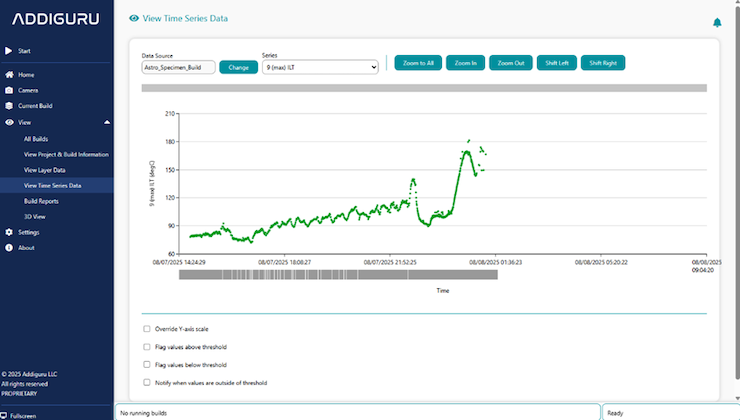740x420 pixels.
Task: Check Flag values above threshold
Action: [x=147, y=347]
